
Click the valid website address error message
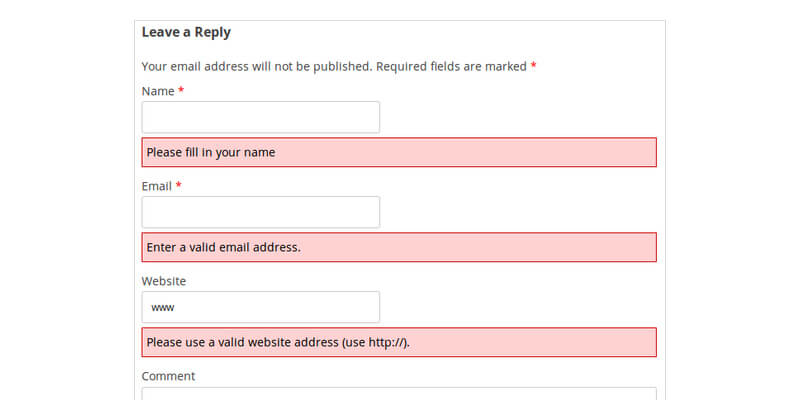coord(278,342)
